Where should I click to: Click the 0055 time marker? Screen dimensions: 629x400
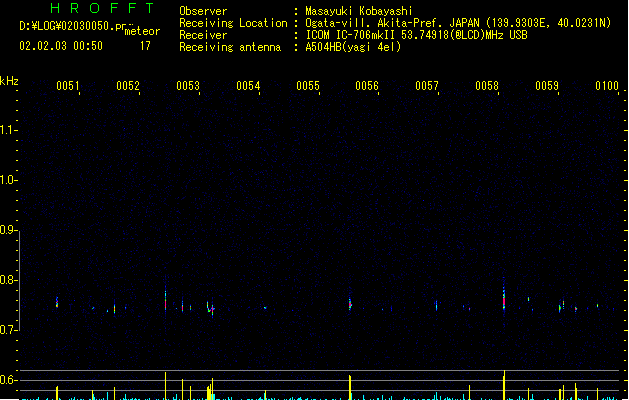point(308,86)
